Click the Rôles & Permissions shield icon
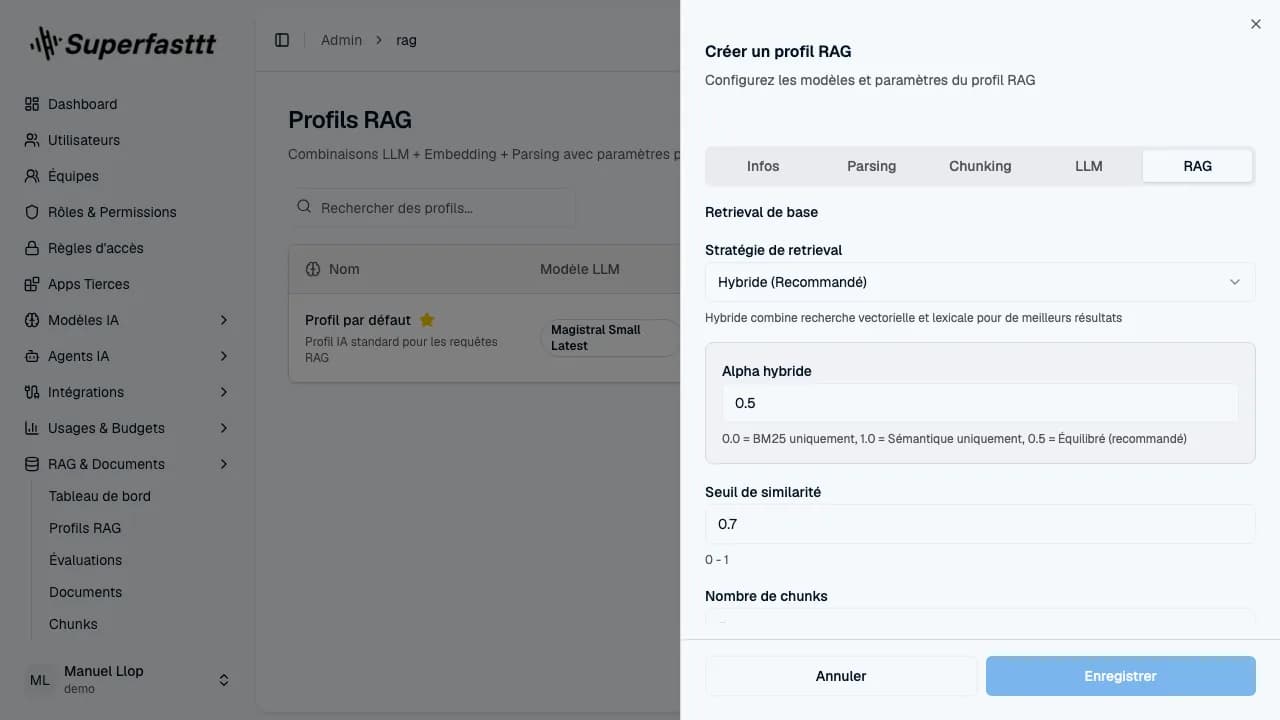 coord(32,212)
